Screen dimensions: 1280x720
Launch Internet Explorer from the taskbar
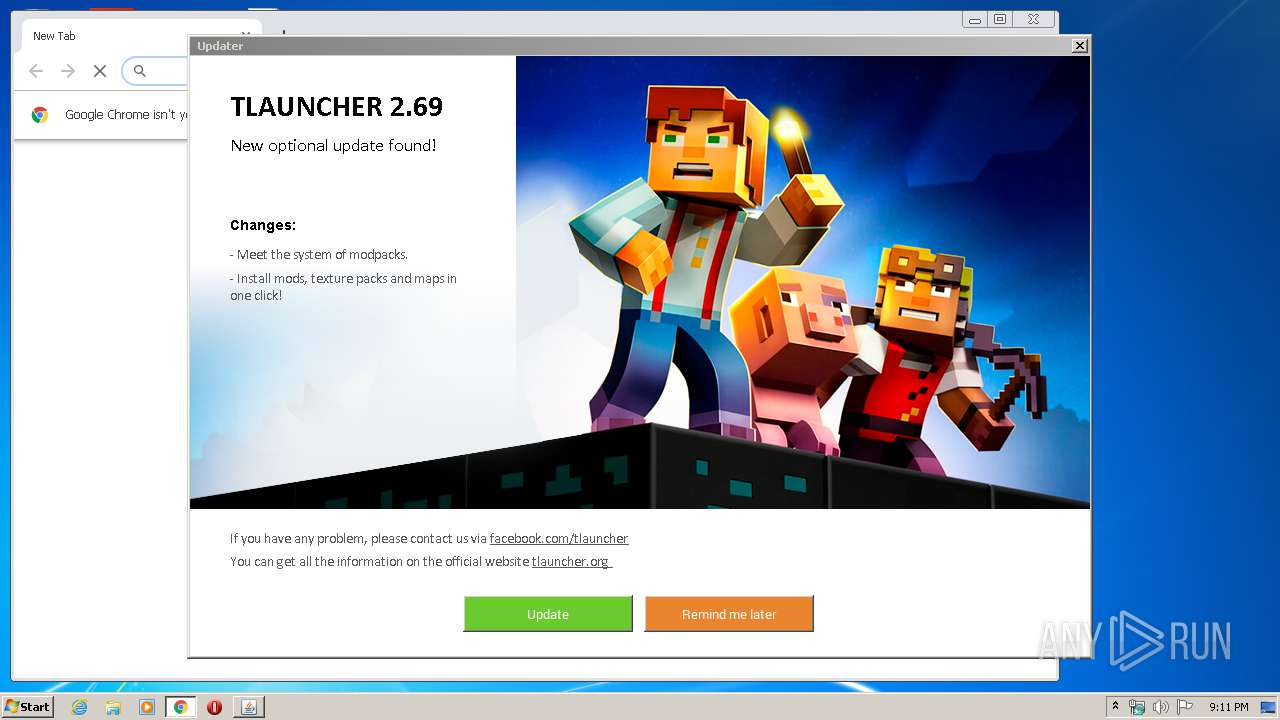click(x=80, y=707)
